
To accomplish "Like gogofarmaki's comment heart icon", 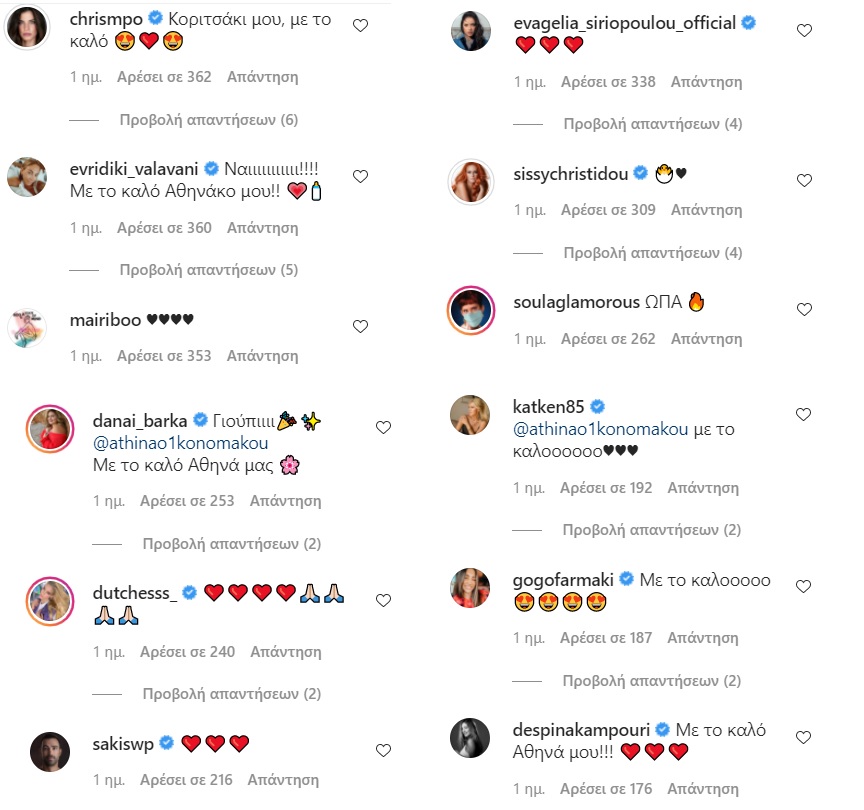I will click(x=803, y=587).
